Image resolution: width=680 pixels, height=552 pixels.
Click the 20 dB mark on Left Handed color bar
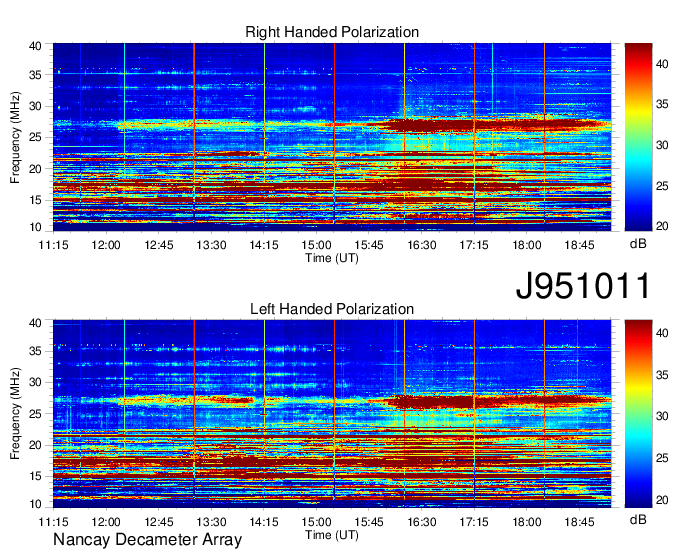[x=662, y=500]
